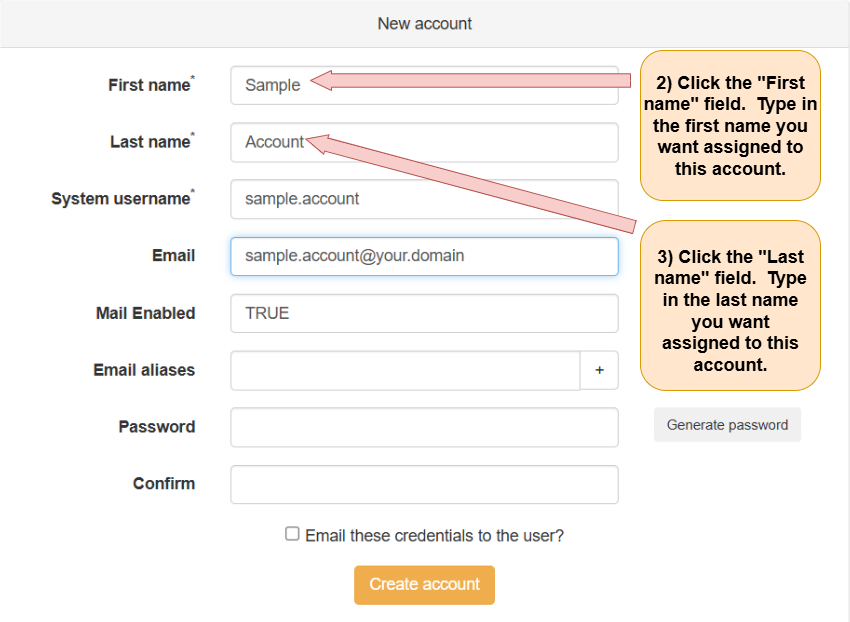850x622 pixels.
Task: Click the "New account" header title
Action: [425, 23]
